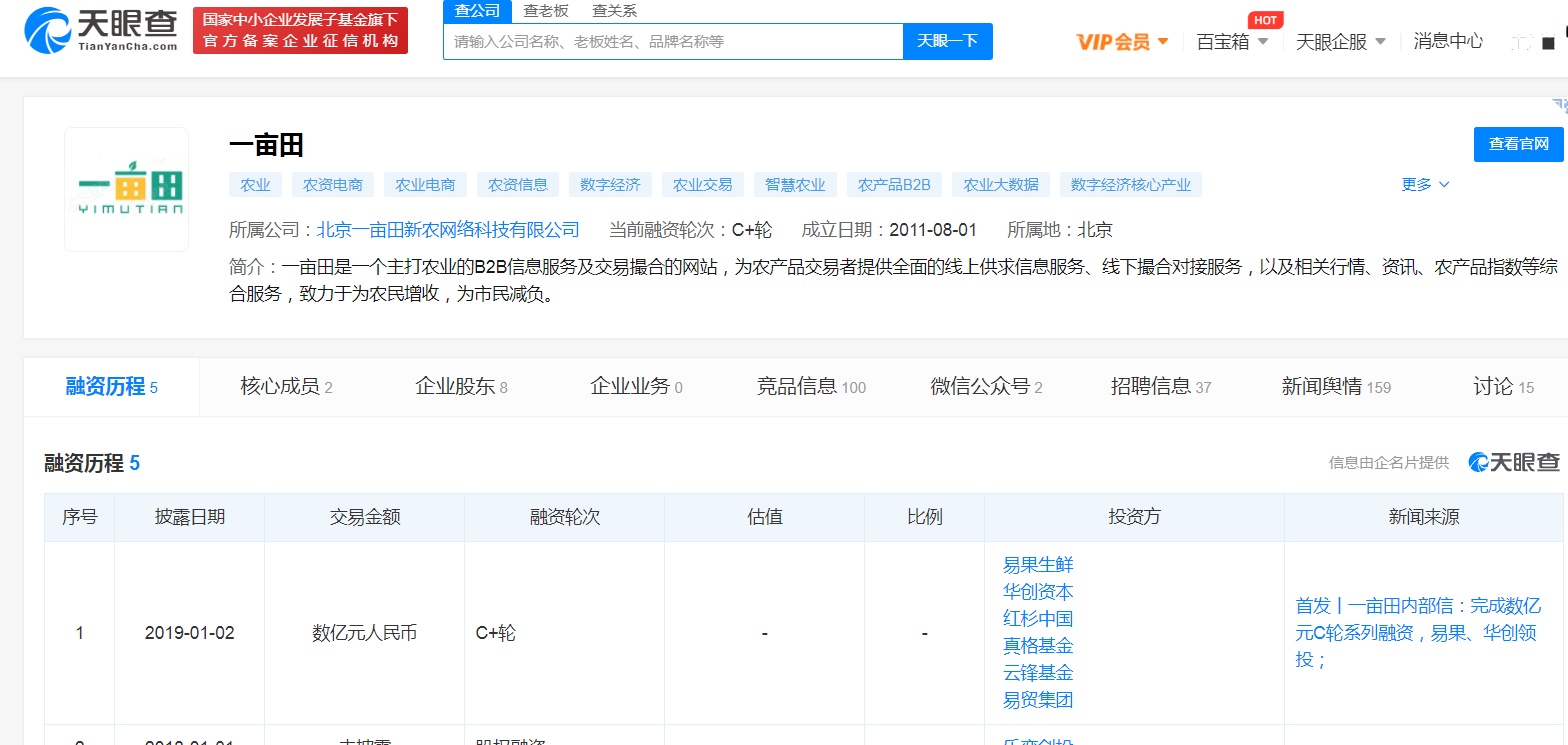Click the 融资轮次 column header

tap(565, 517)
